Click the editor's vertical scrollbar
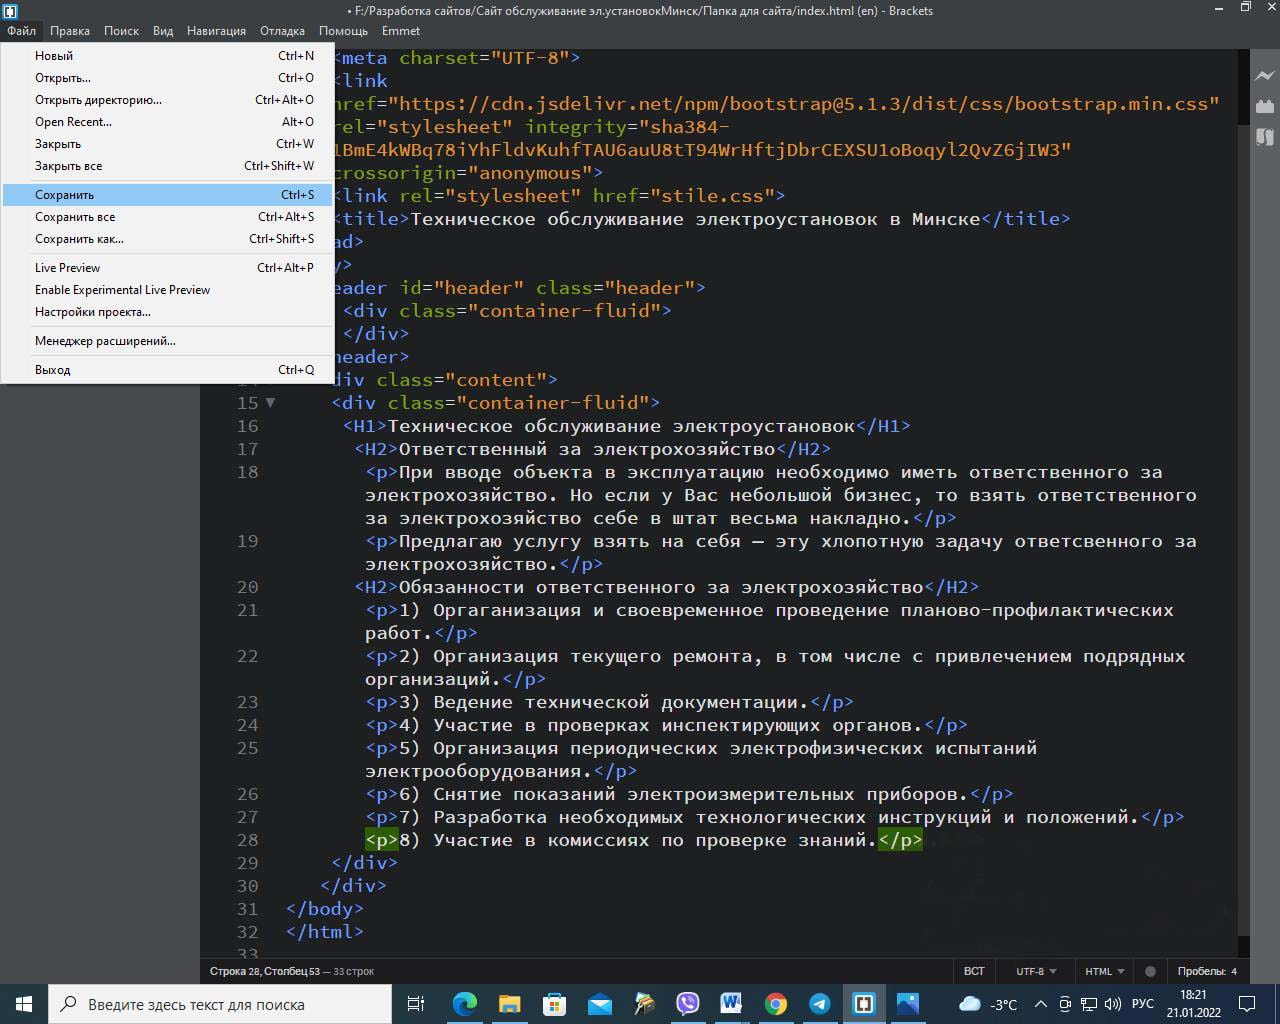Screen dimensions: 1280x1024 coord(1243,500)
